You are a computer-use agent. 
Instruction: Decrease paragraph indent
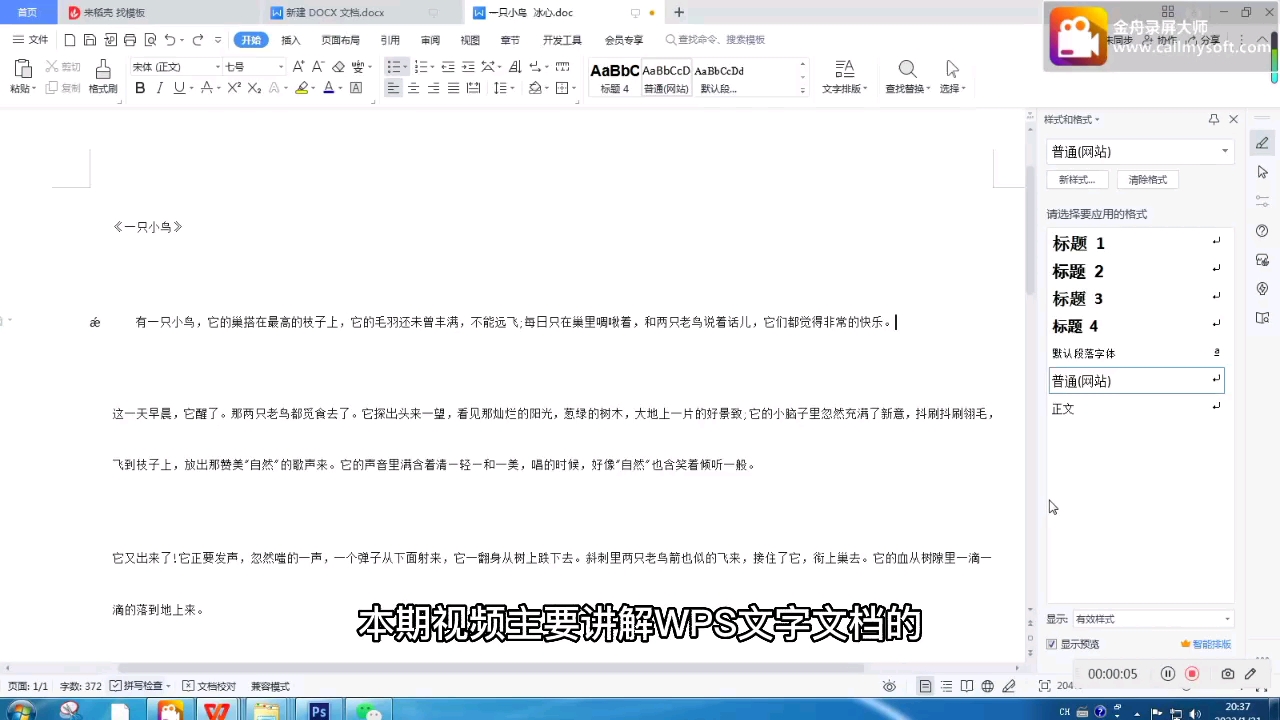[x=448, y=67]
